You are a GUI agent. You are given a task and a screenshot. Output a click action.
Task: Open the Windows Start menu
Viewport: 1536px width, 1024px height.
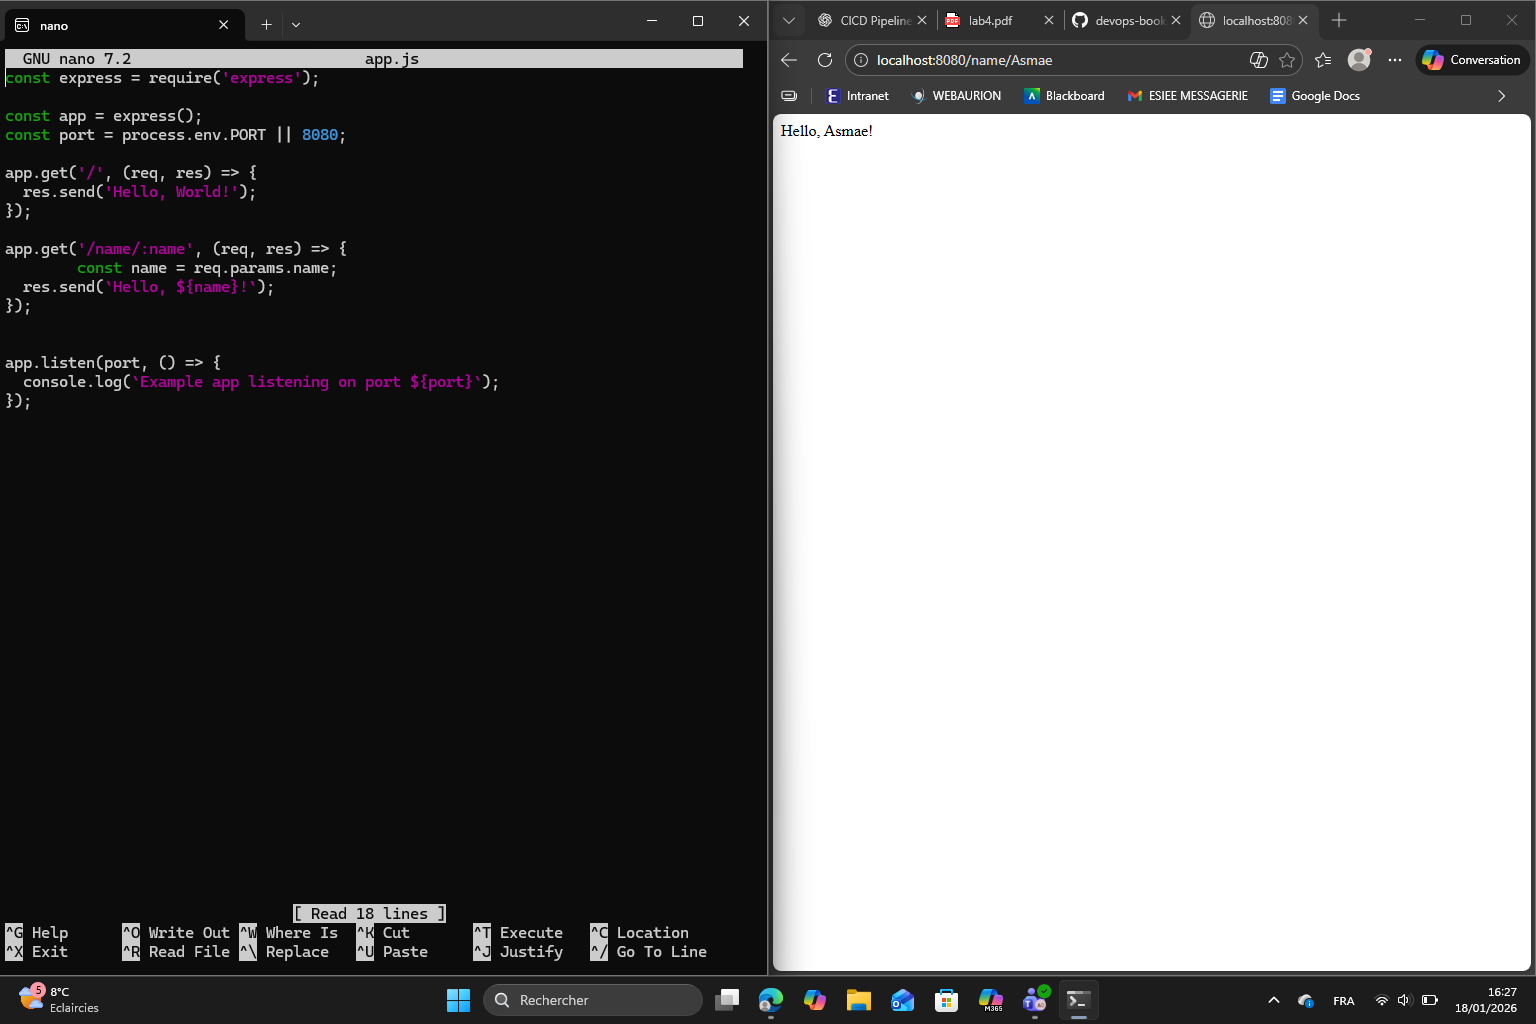(x=458, y=1000)
